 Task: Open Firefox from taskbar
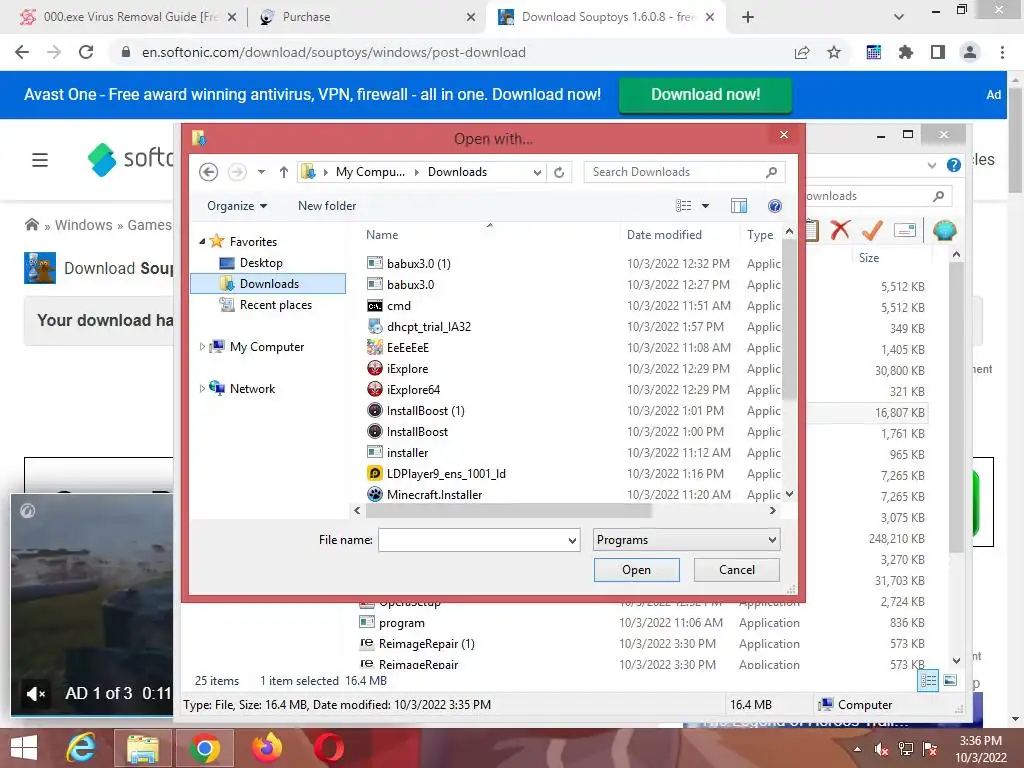266,748
